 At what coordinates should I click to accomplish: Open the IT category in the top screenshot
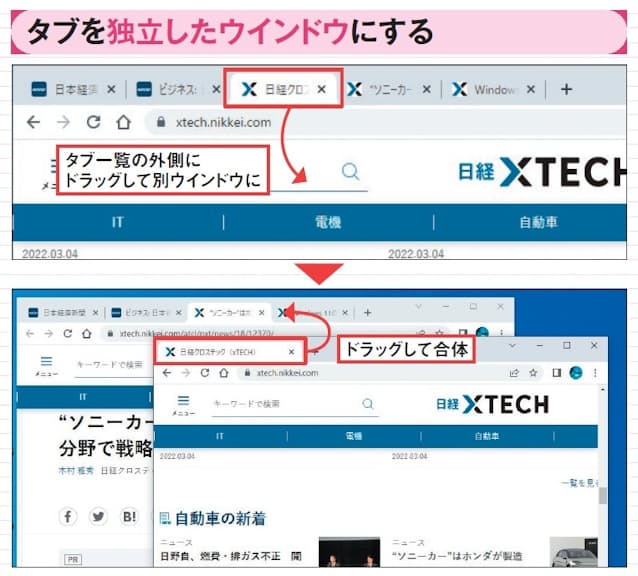click(118, 222)
